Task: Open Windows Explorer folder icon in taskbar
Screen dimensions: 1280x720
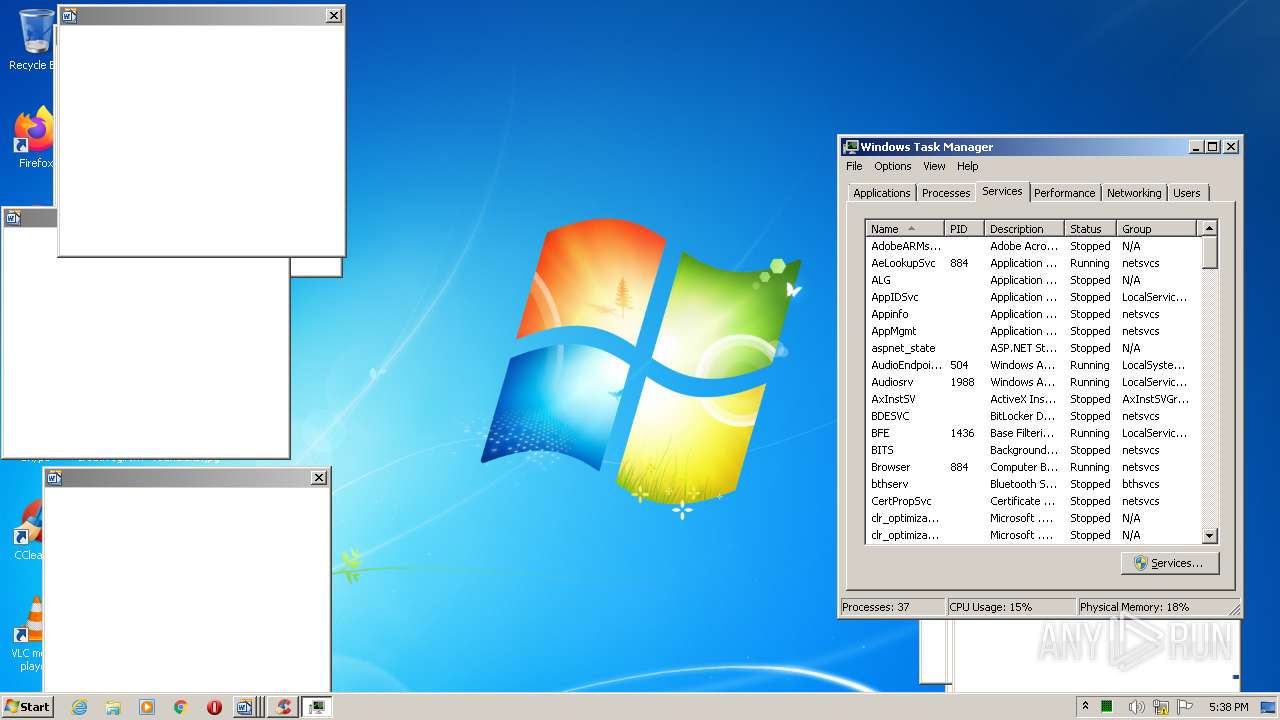Action: click(x=113, y=707)
